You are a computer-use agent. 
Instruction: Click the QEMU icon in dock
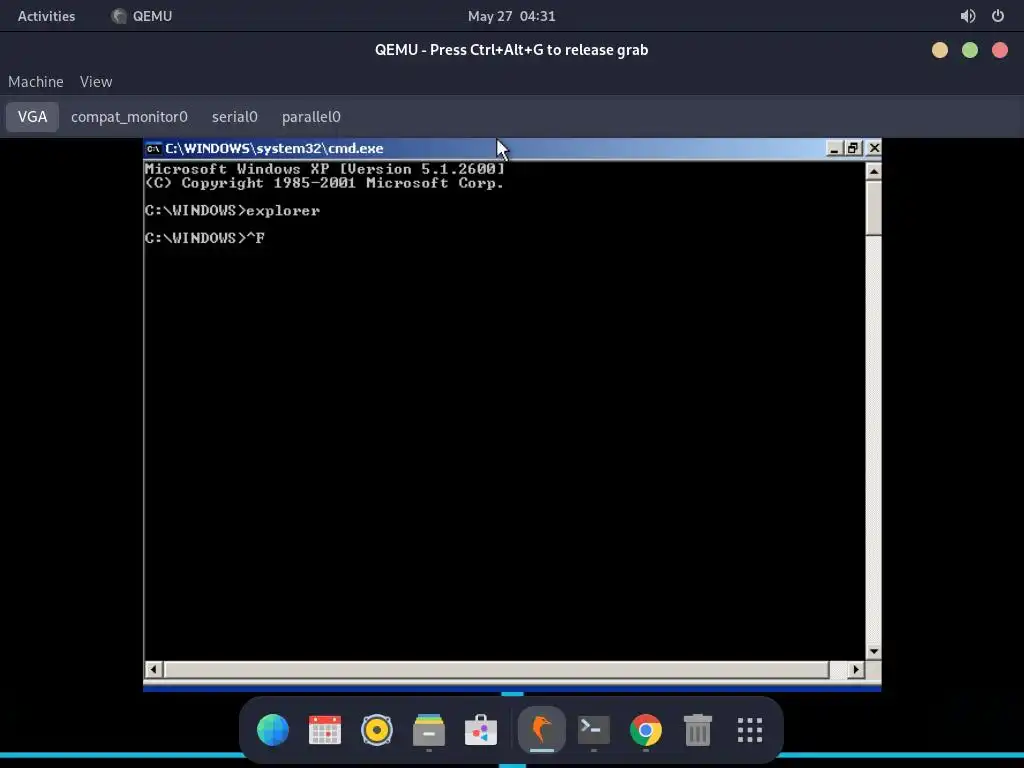[x=541, y=729]
